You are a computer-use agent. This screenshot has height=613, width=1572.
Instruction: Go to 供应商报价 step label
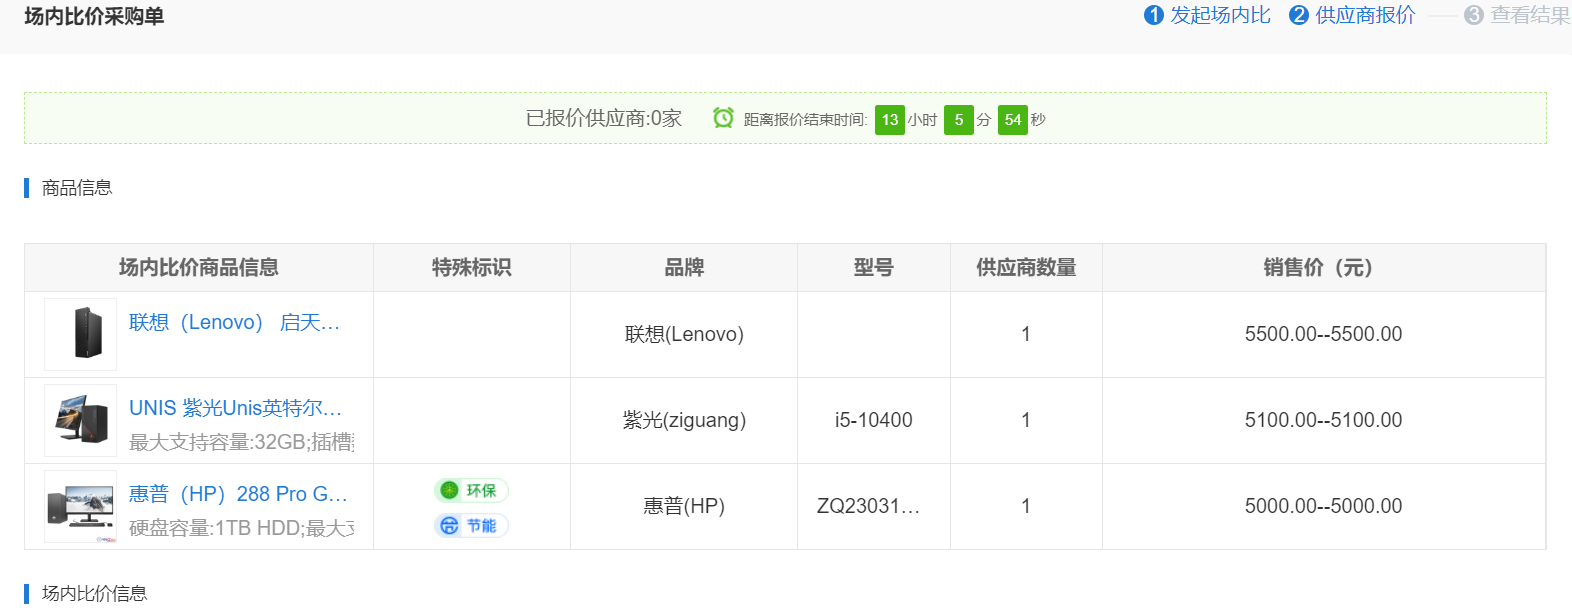[1365, 15]
